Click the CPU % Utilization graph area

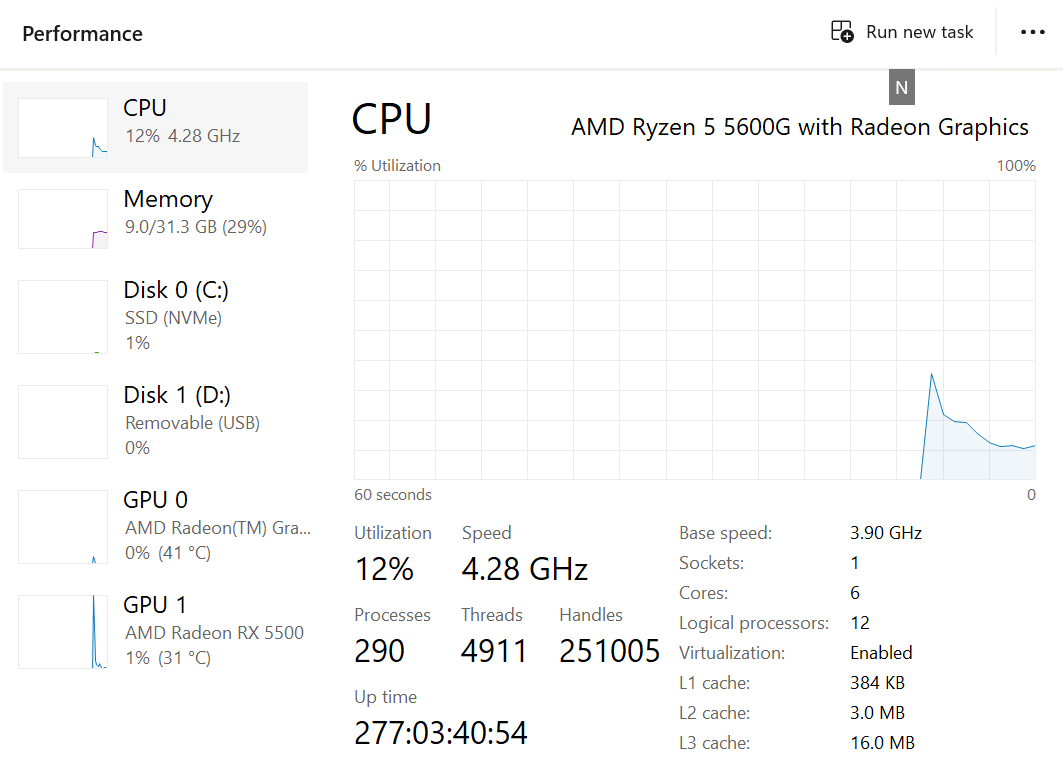pyautogui.click(x=695, y=330)
